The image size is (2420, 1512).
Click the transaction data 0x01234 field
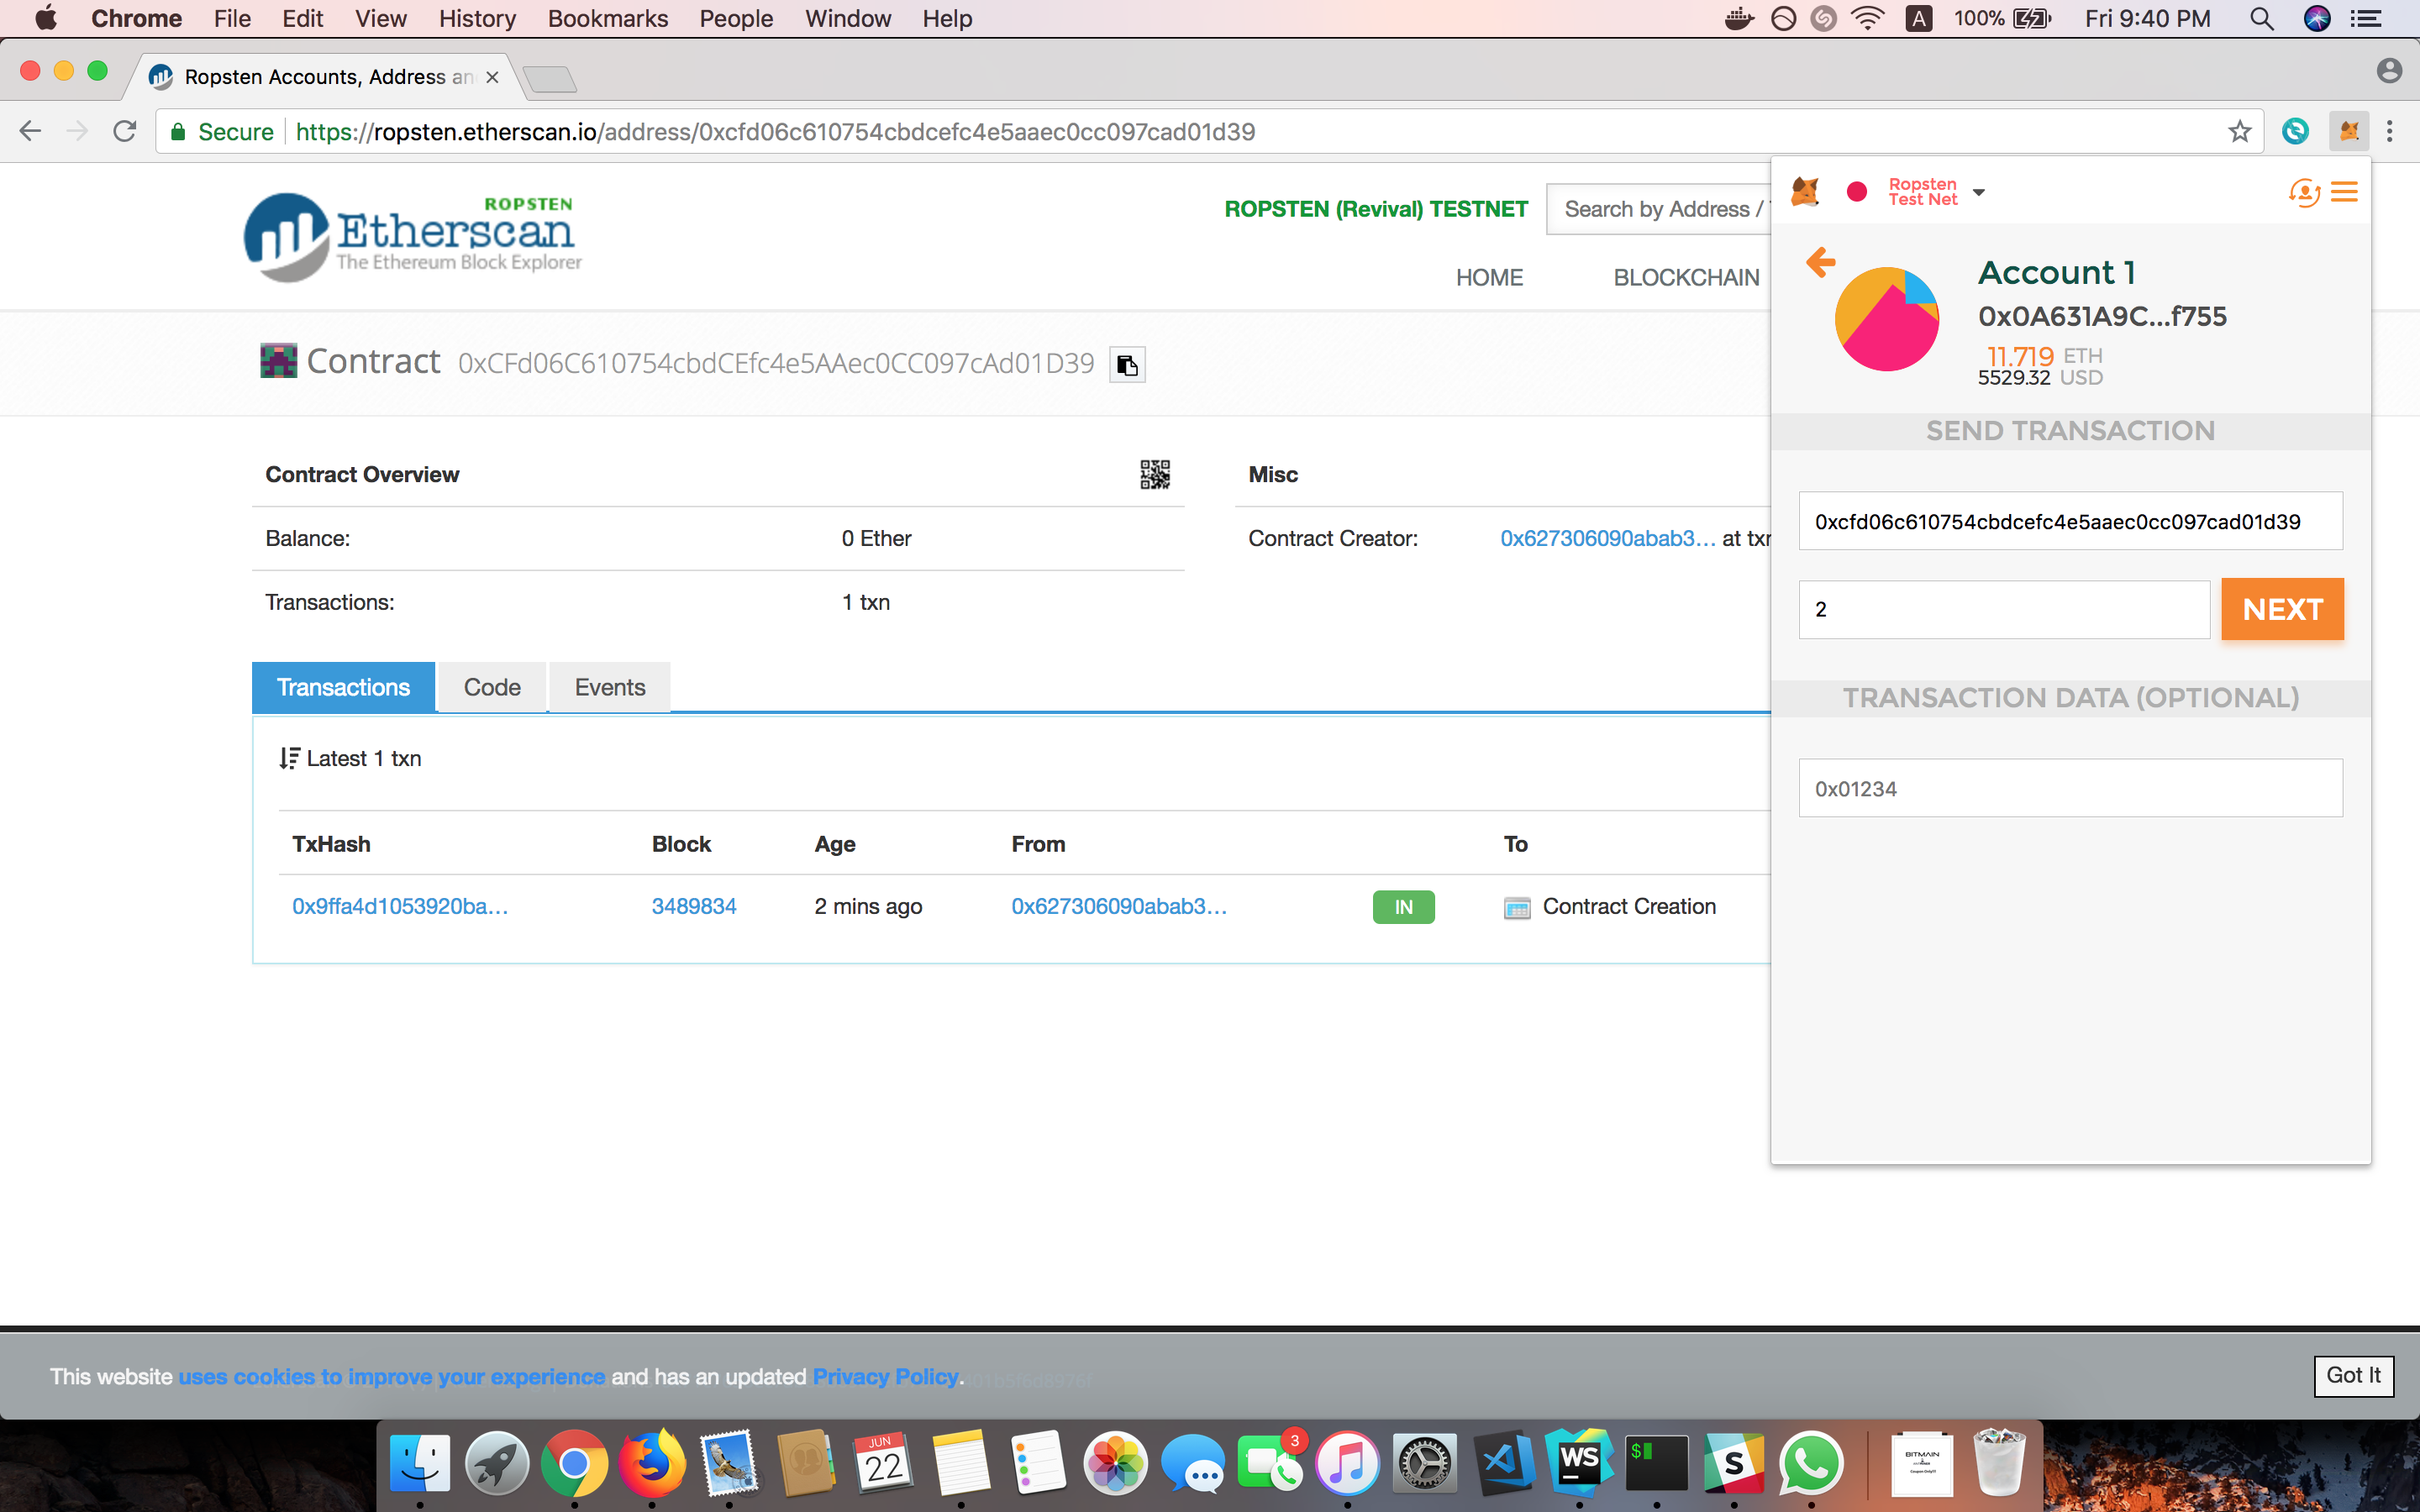coord(2070,788)
